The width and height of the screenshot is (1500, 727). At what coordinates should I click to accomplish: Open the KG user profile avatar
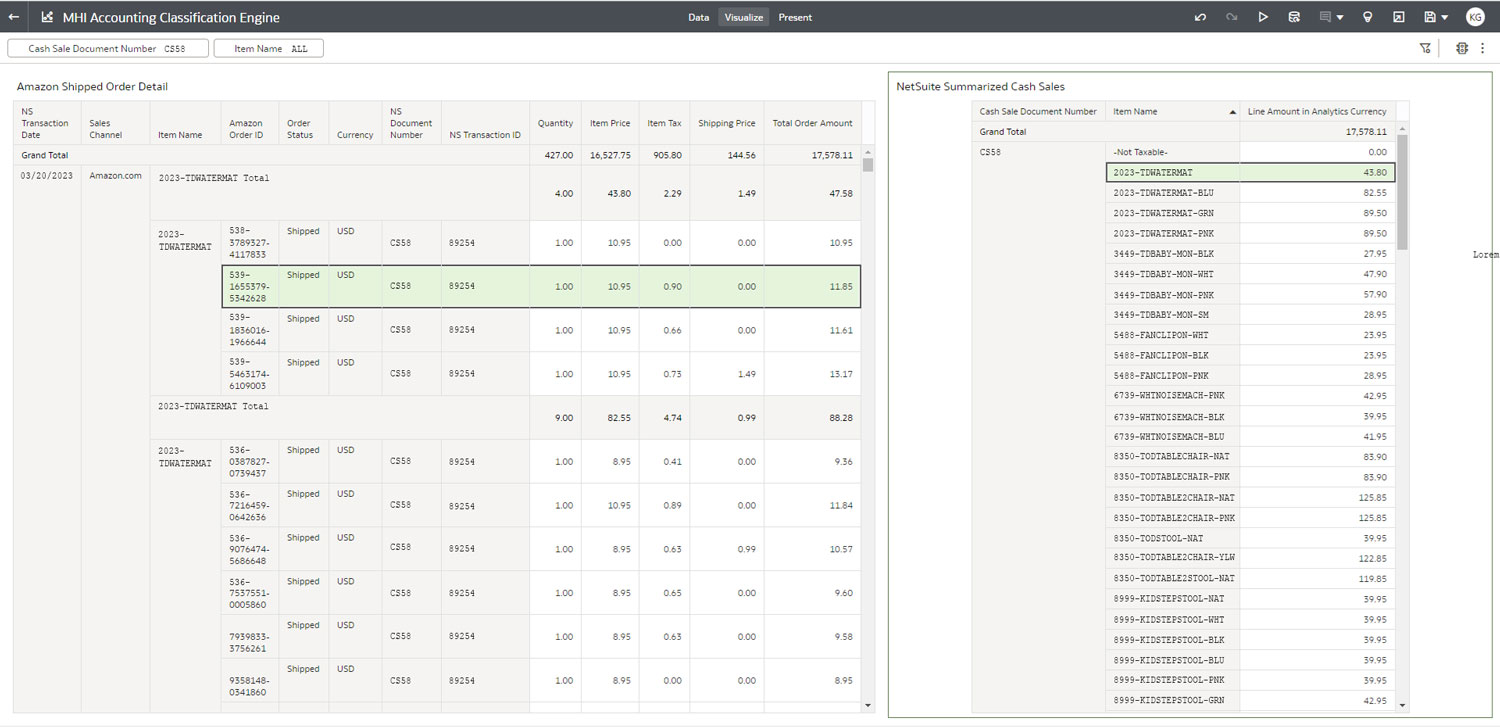click(1475, 17)
